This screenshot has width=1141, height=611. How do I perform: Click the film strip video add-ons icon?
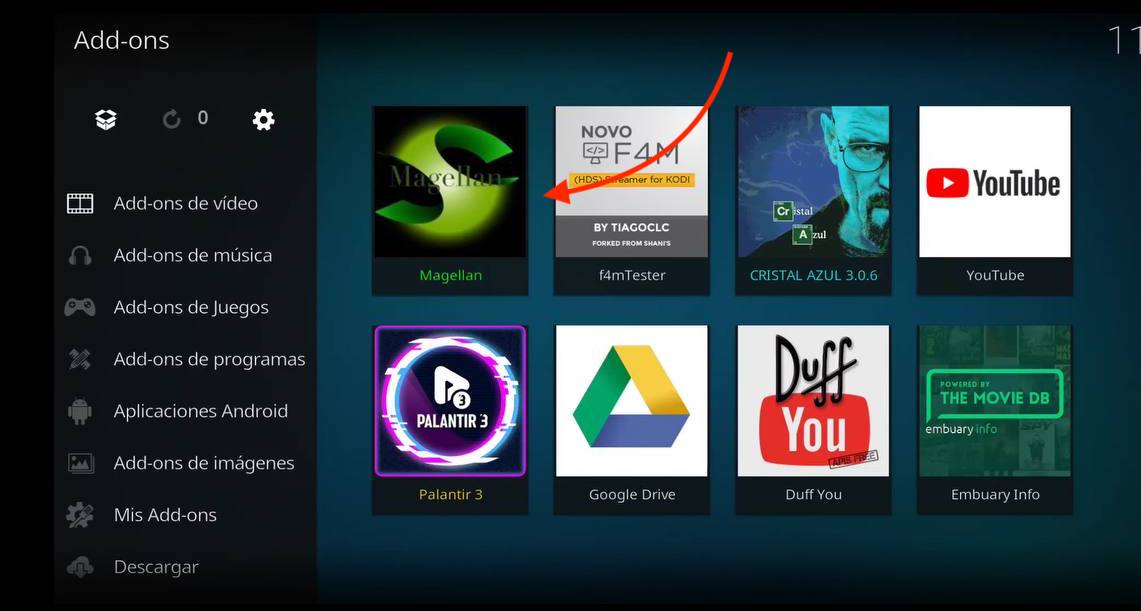point(80,203)
